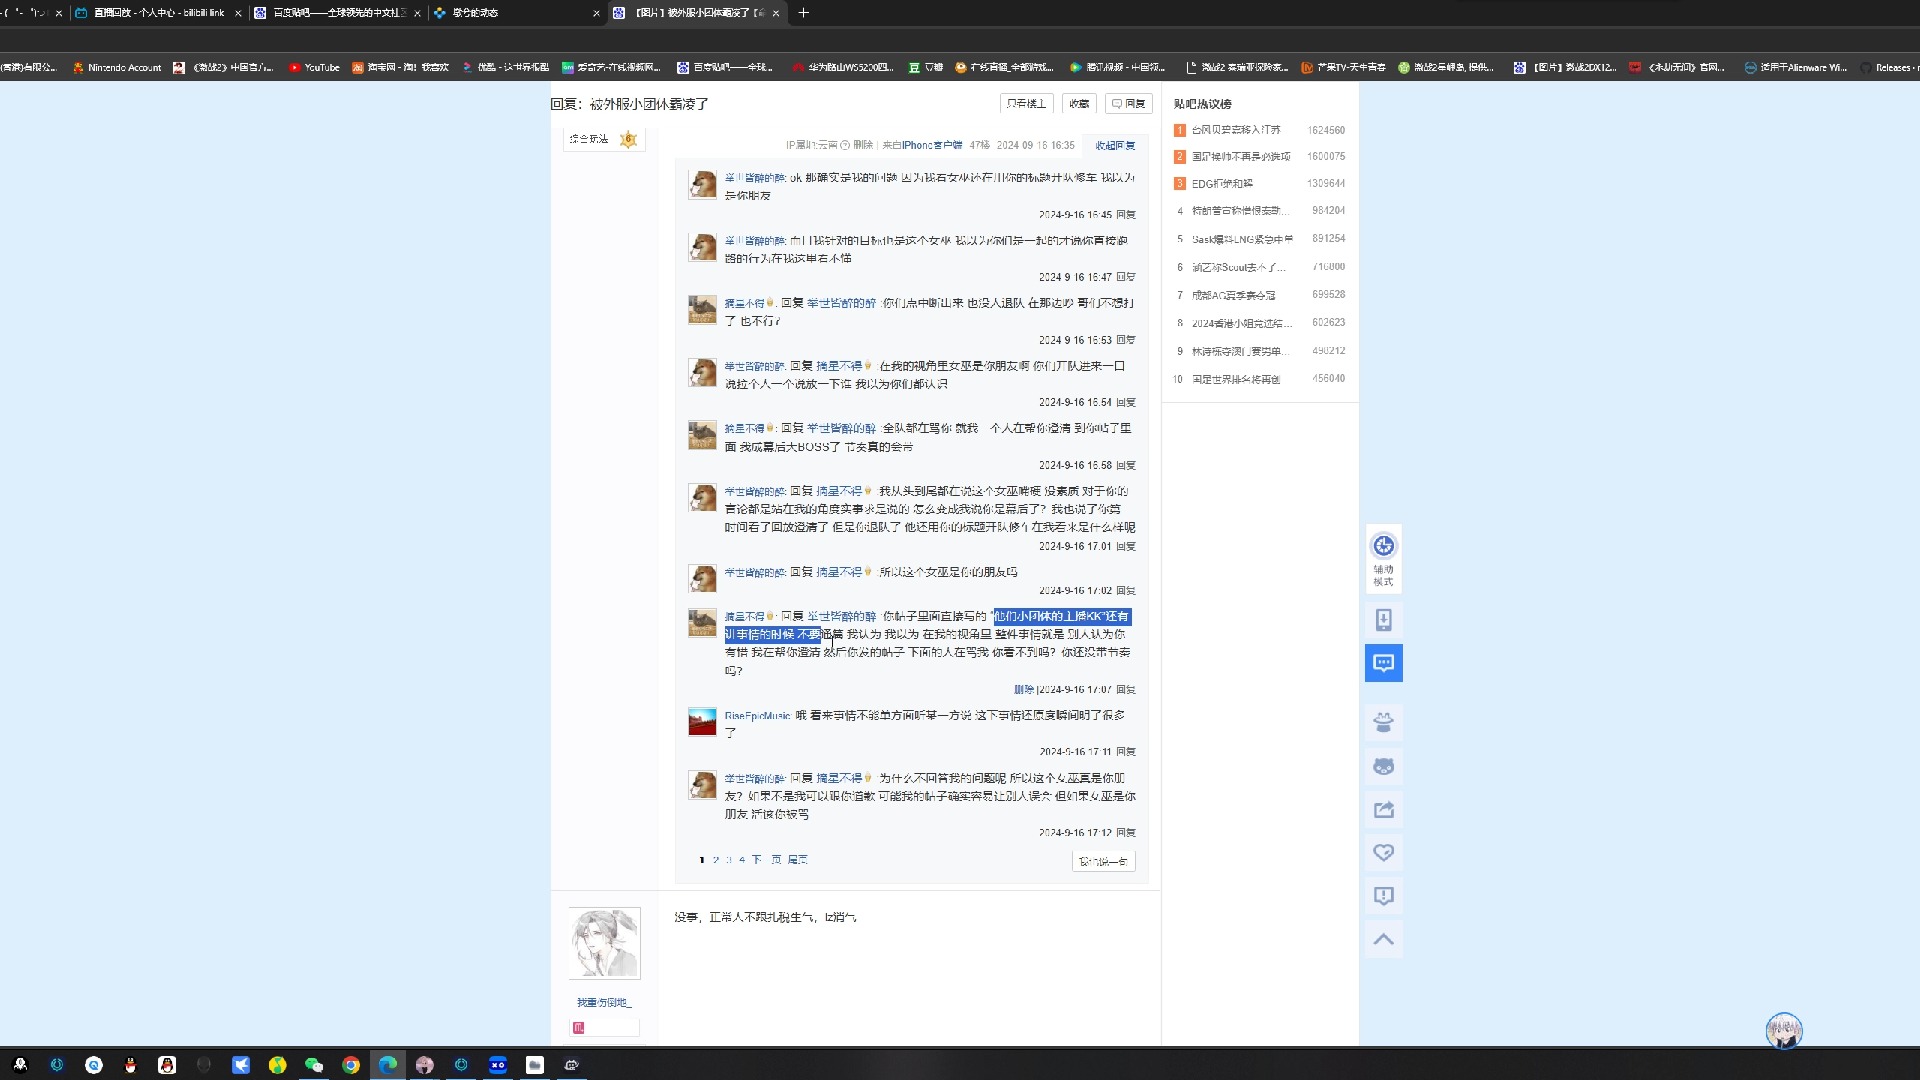The width and height of the screenshot is (1920, 1080).
Task: Click the gold level 6 badge icon
Action: (x=628, y=140)
